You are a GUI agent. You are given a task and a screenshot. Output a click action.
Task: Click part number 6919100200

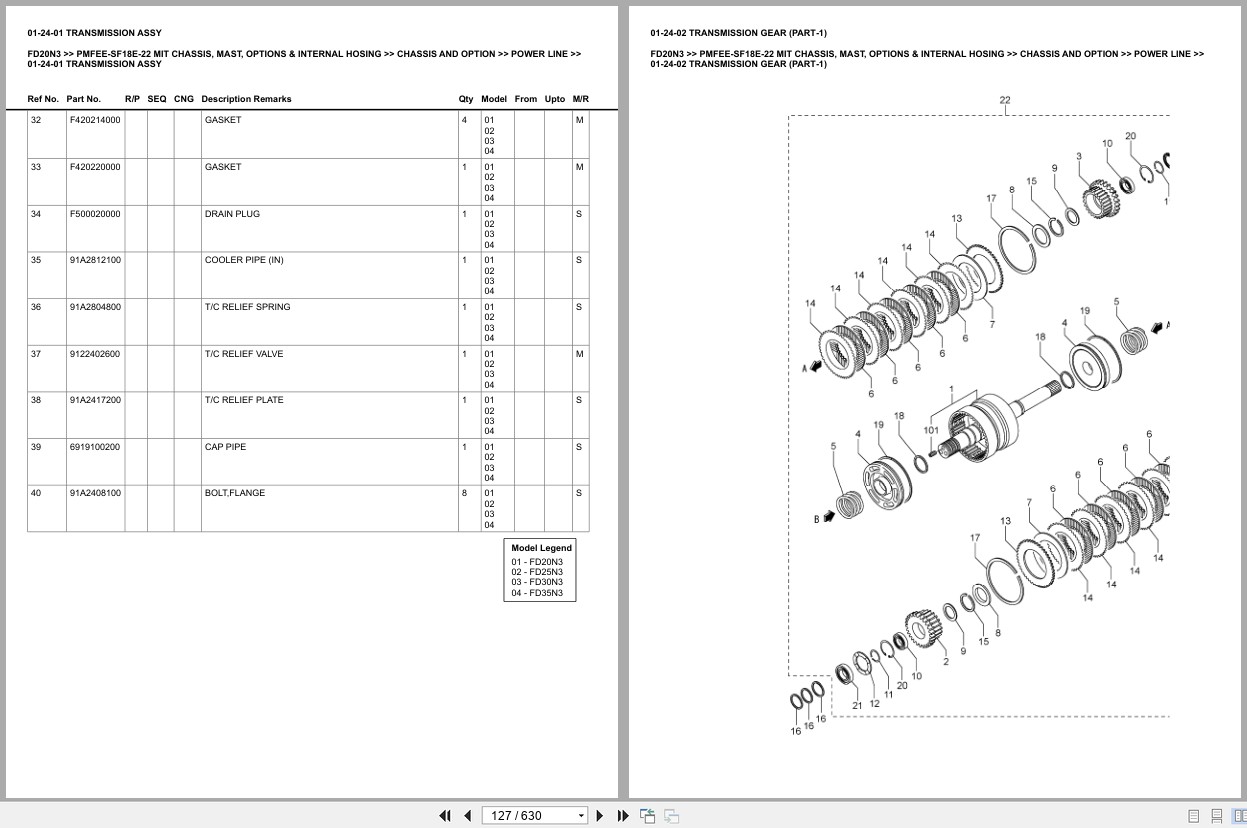[95, 447]
